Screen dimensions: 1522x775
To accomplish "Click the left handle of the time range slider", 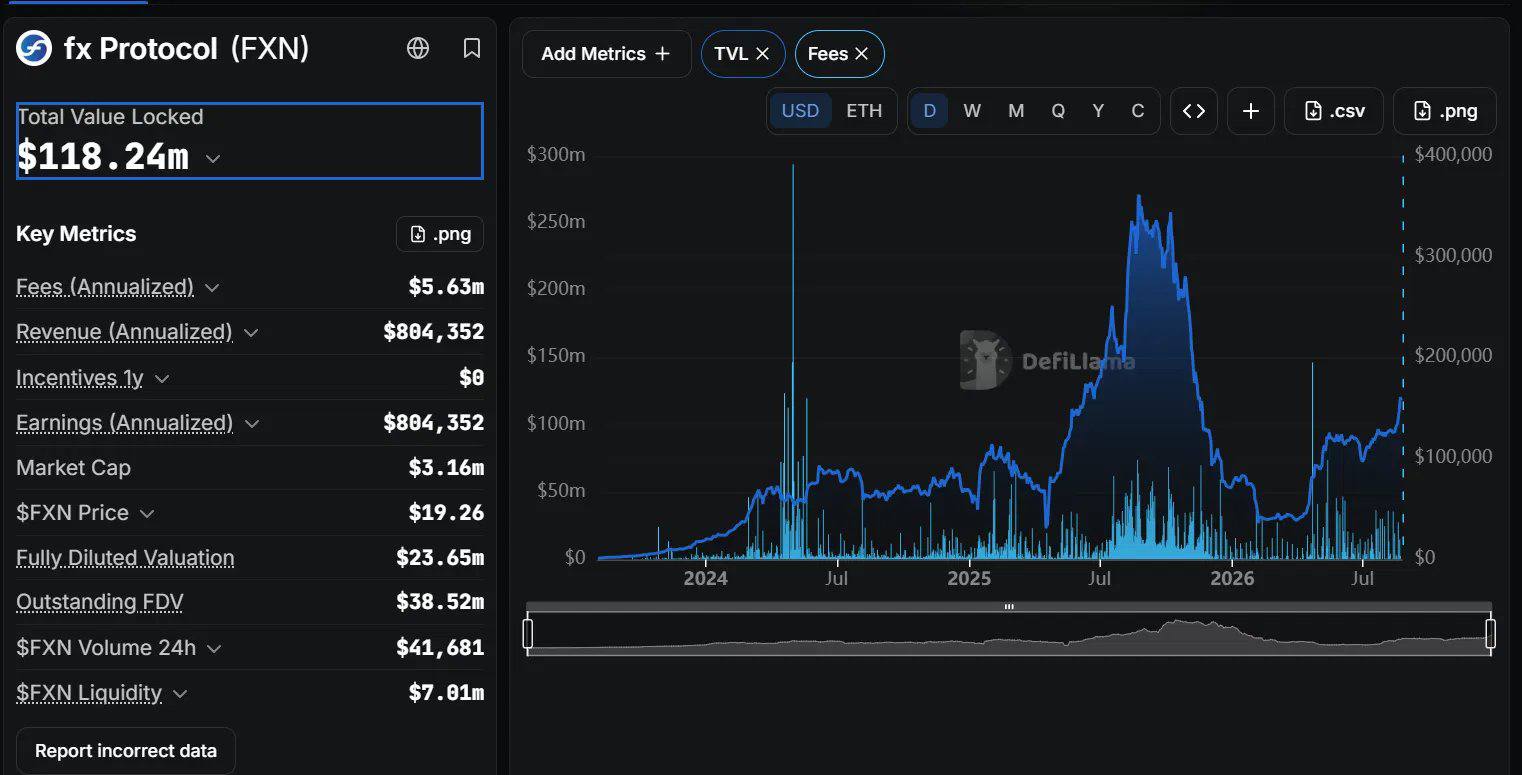I will pos(528,634).
